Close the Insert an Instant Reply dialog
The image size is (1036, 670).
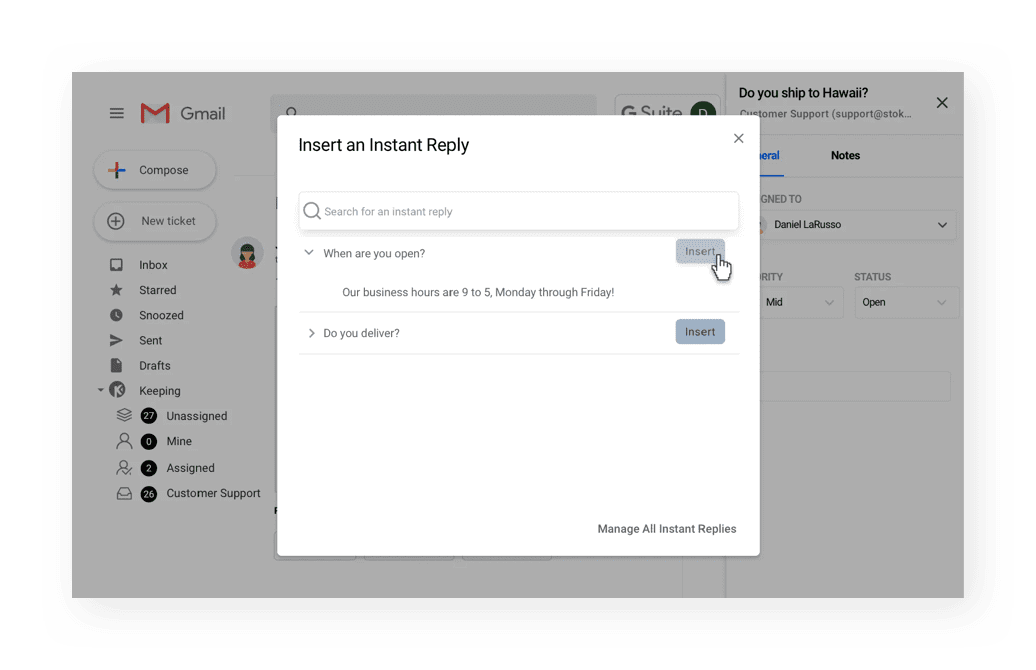(x=739, y=138)
